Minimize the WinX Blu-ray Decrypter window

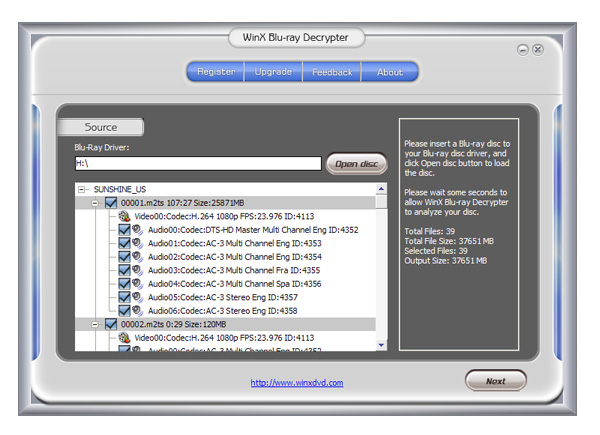[x=523, y=50]
